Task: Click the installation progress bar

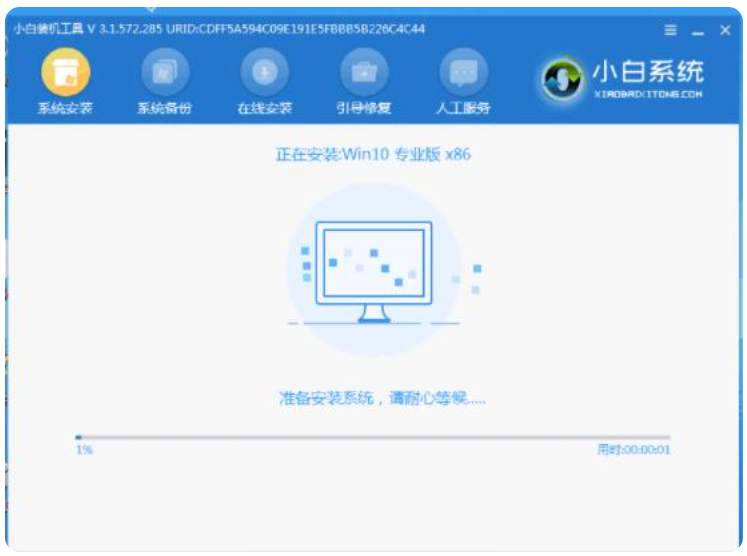Action: point(373,437)
